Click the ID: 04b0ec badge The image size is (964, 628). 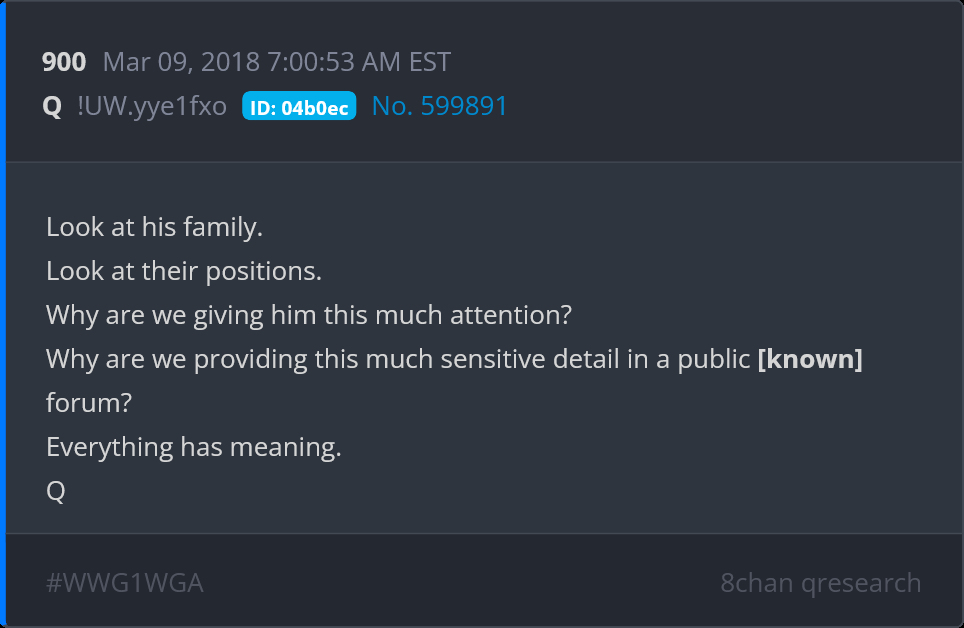[299, 107]
